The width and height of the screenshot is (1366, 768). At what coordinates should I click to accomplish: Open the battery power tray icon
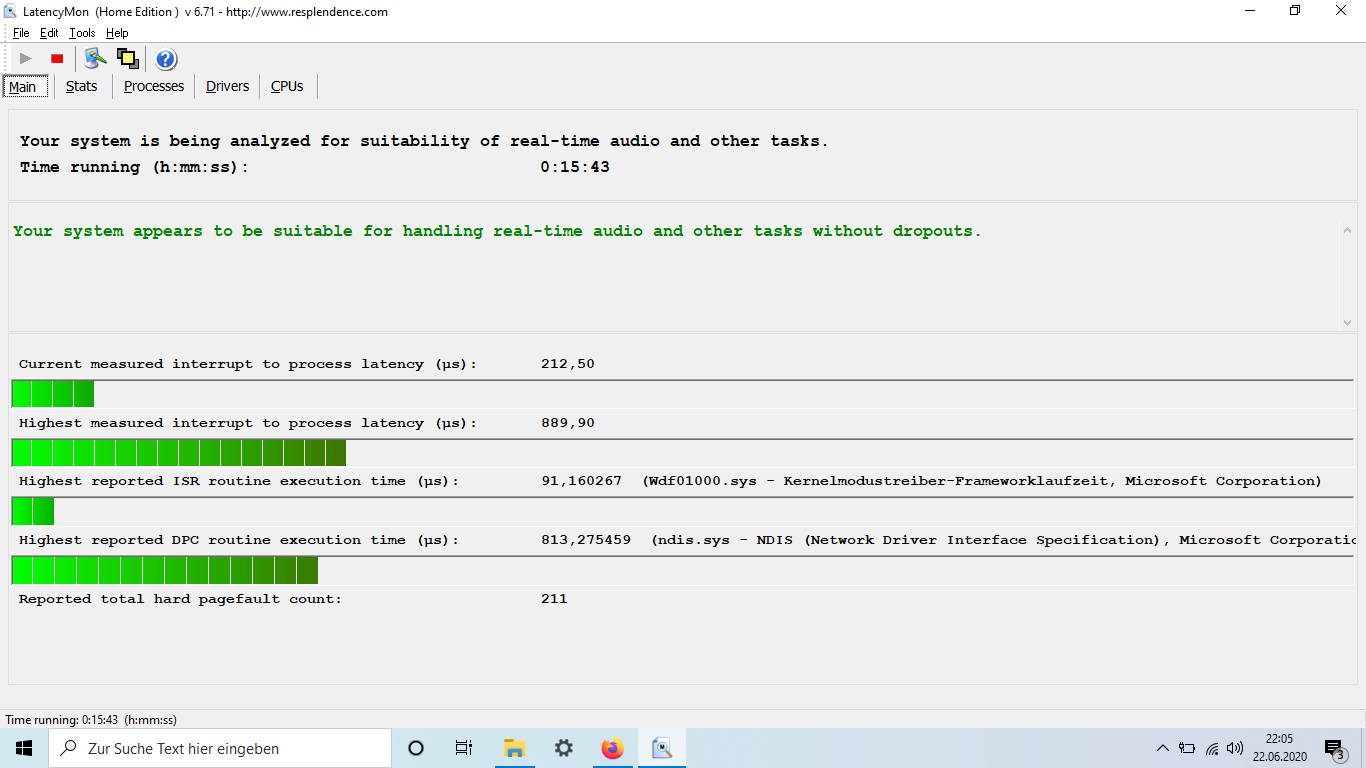click(1187, 748)
